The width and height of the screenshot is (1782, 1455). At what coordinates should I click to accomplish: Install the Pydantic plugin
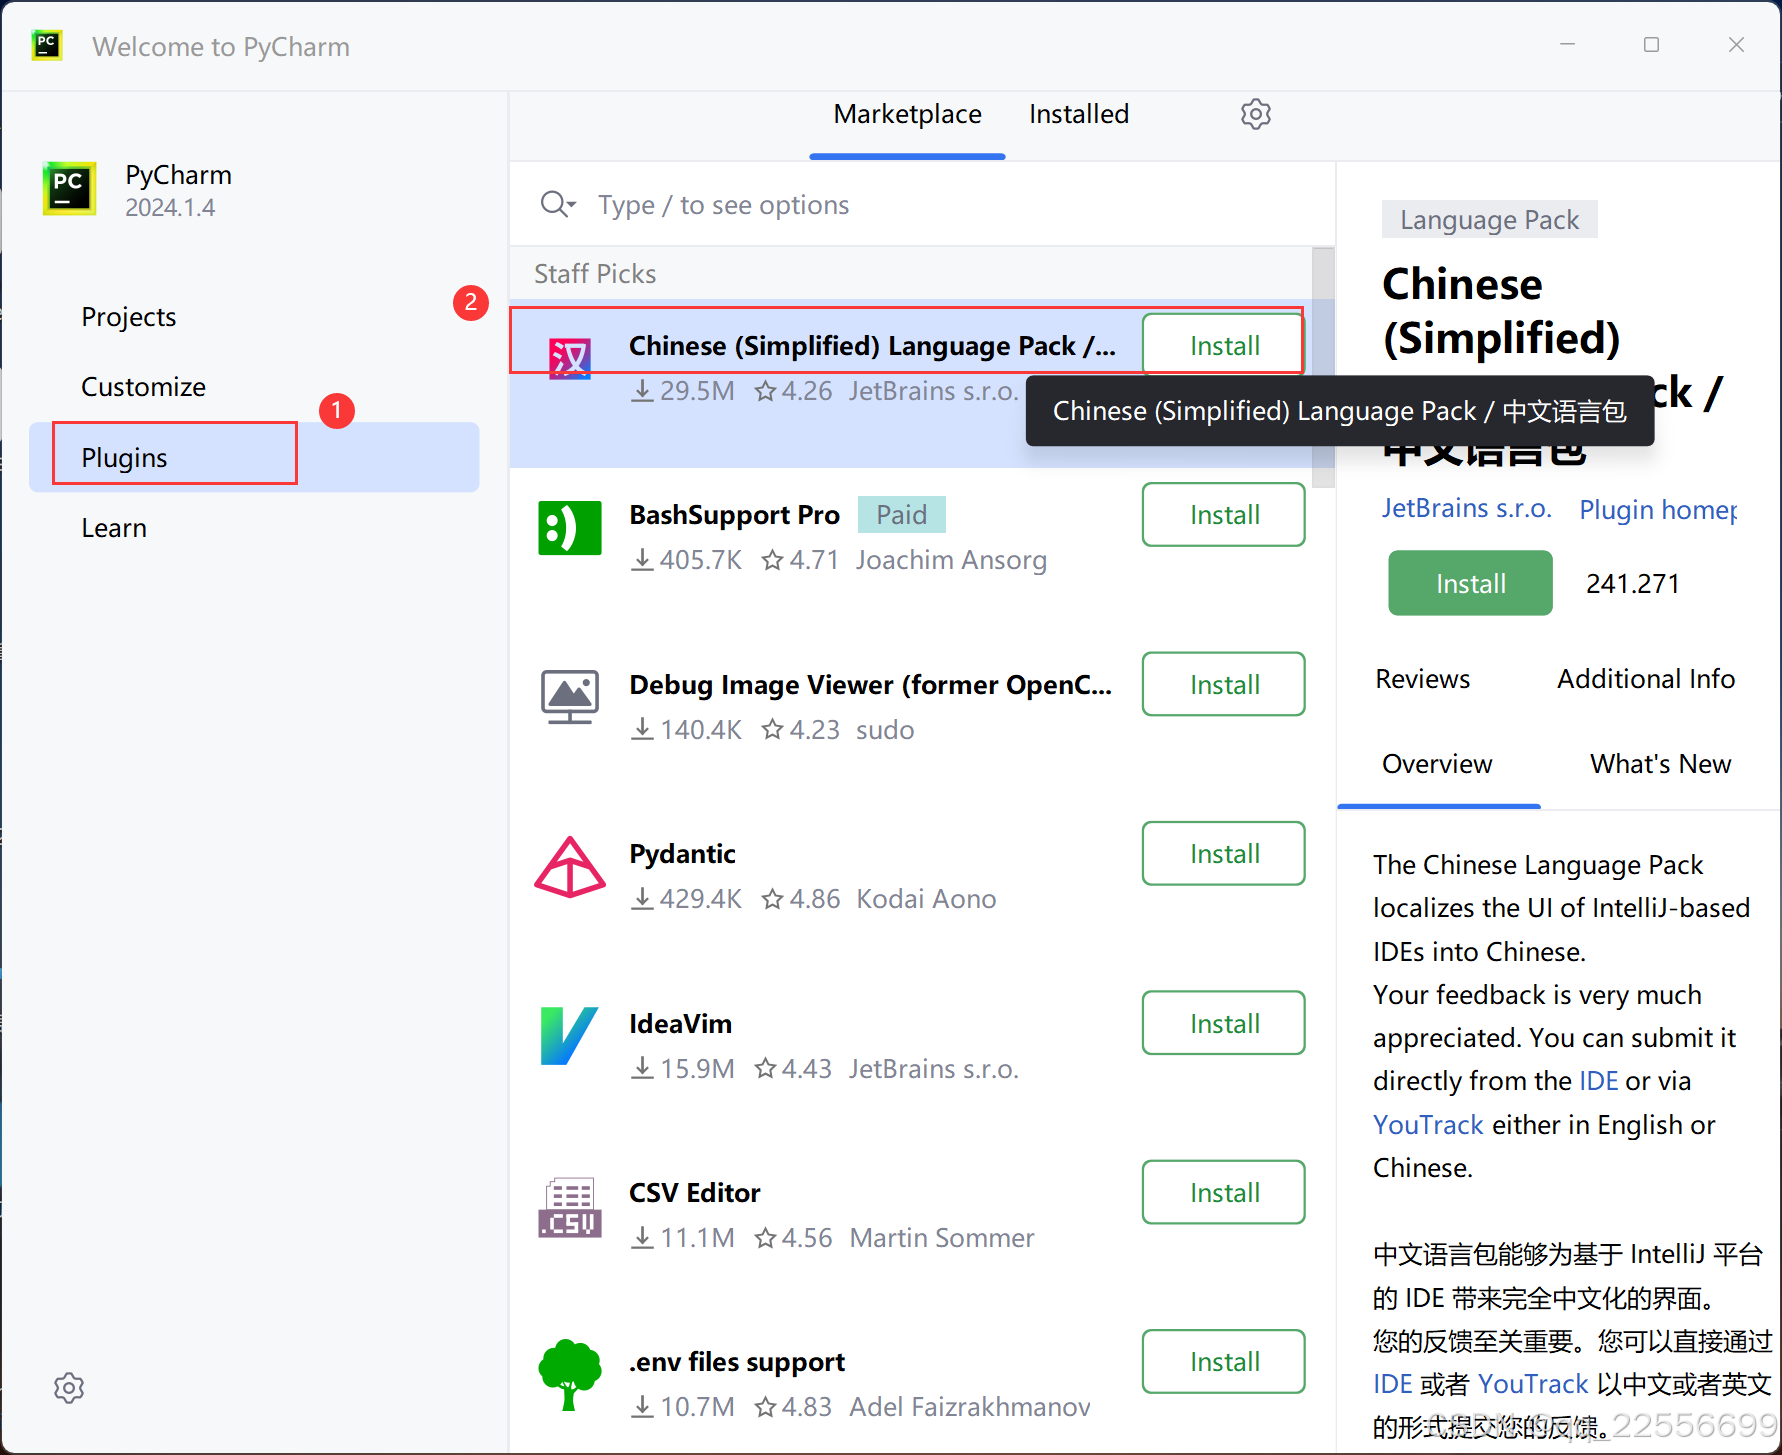point(1223,854)
